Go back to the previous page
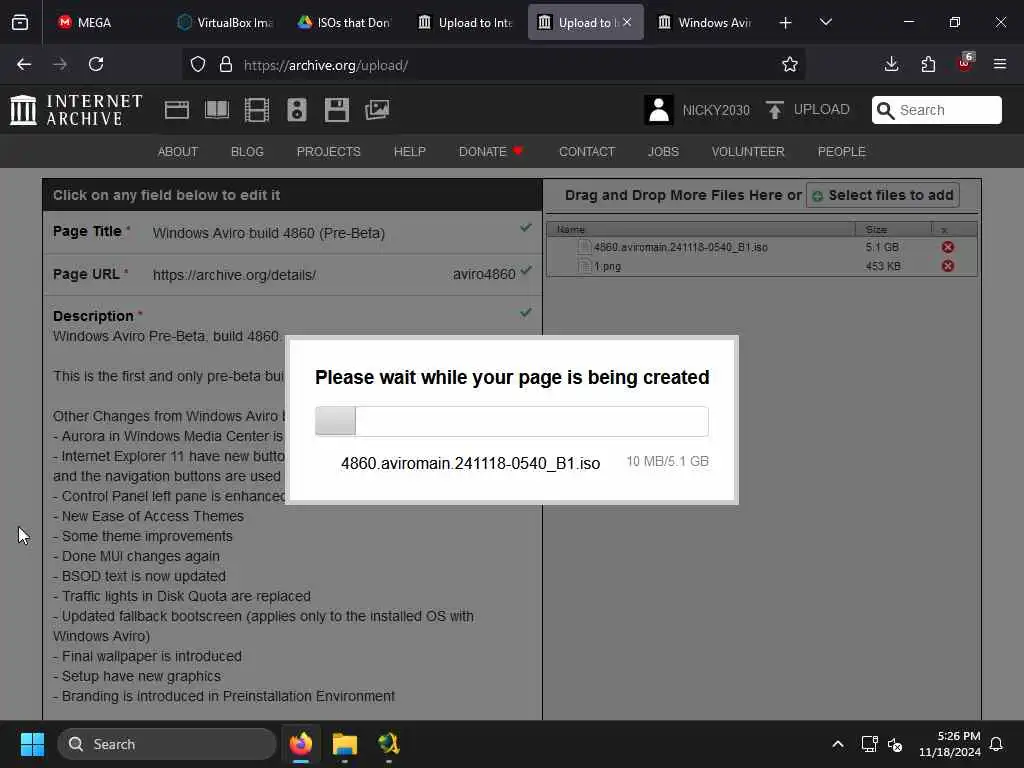Screen dimensions: 1024x768 [24, 64]
